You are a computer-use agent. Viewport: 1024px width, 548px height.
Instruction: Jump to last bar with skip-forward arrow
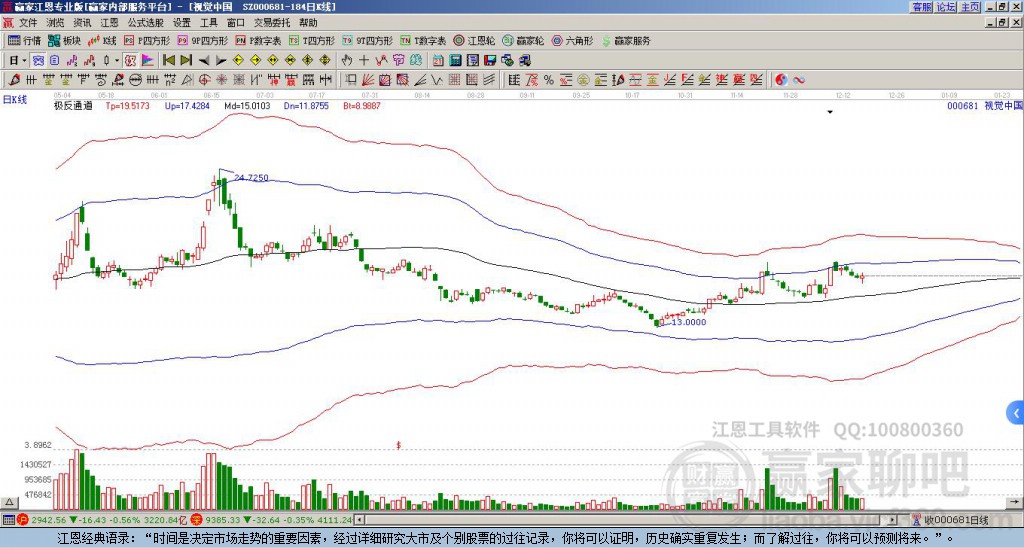(186, 61)
